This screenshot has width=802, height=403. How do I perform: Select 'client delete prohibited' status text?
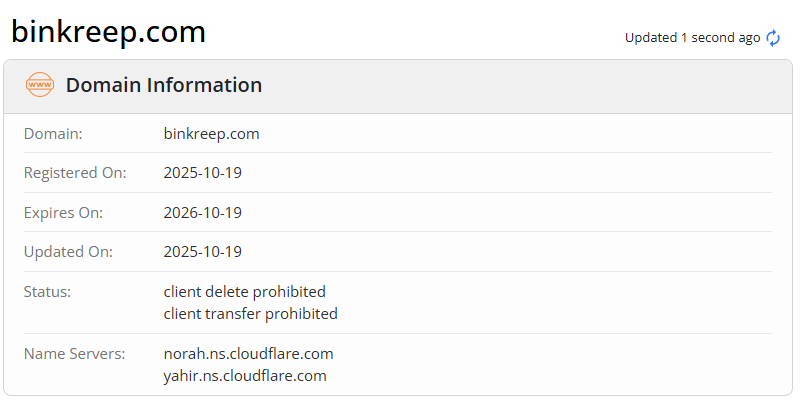pyautogui.click(x=245, y=292)
